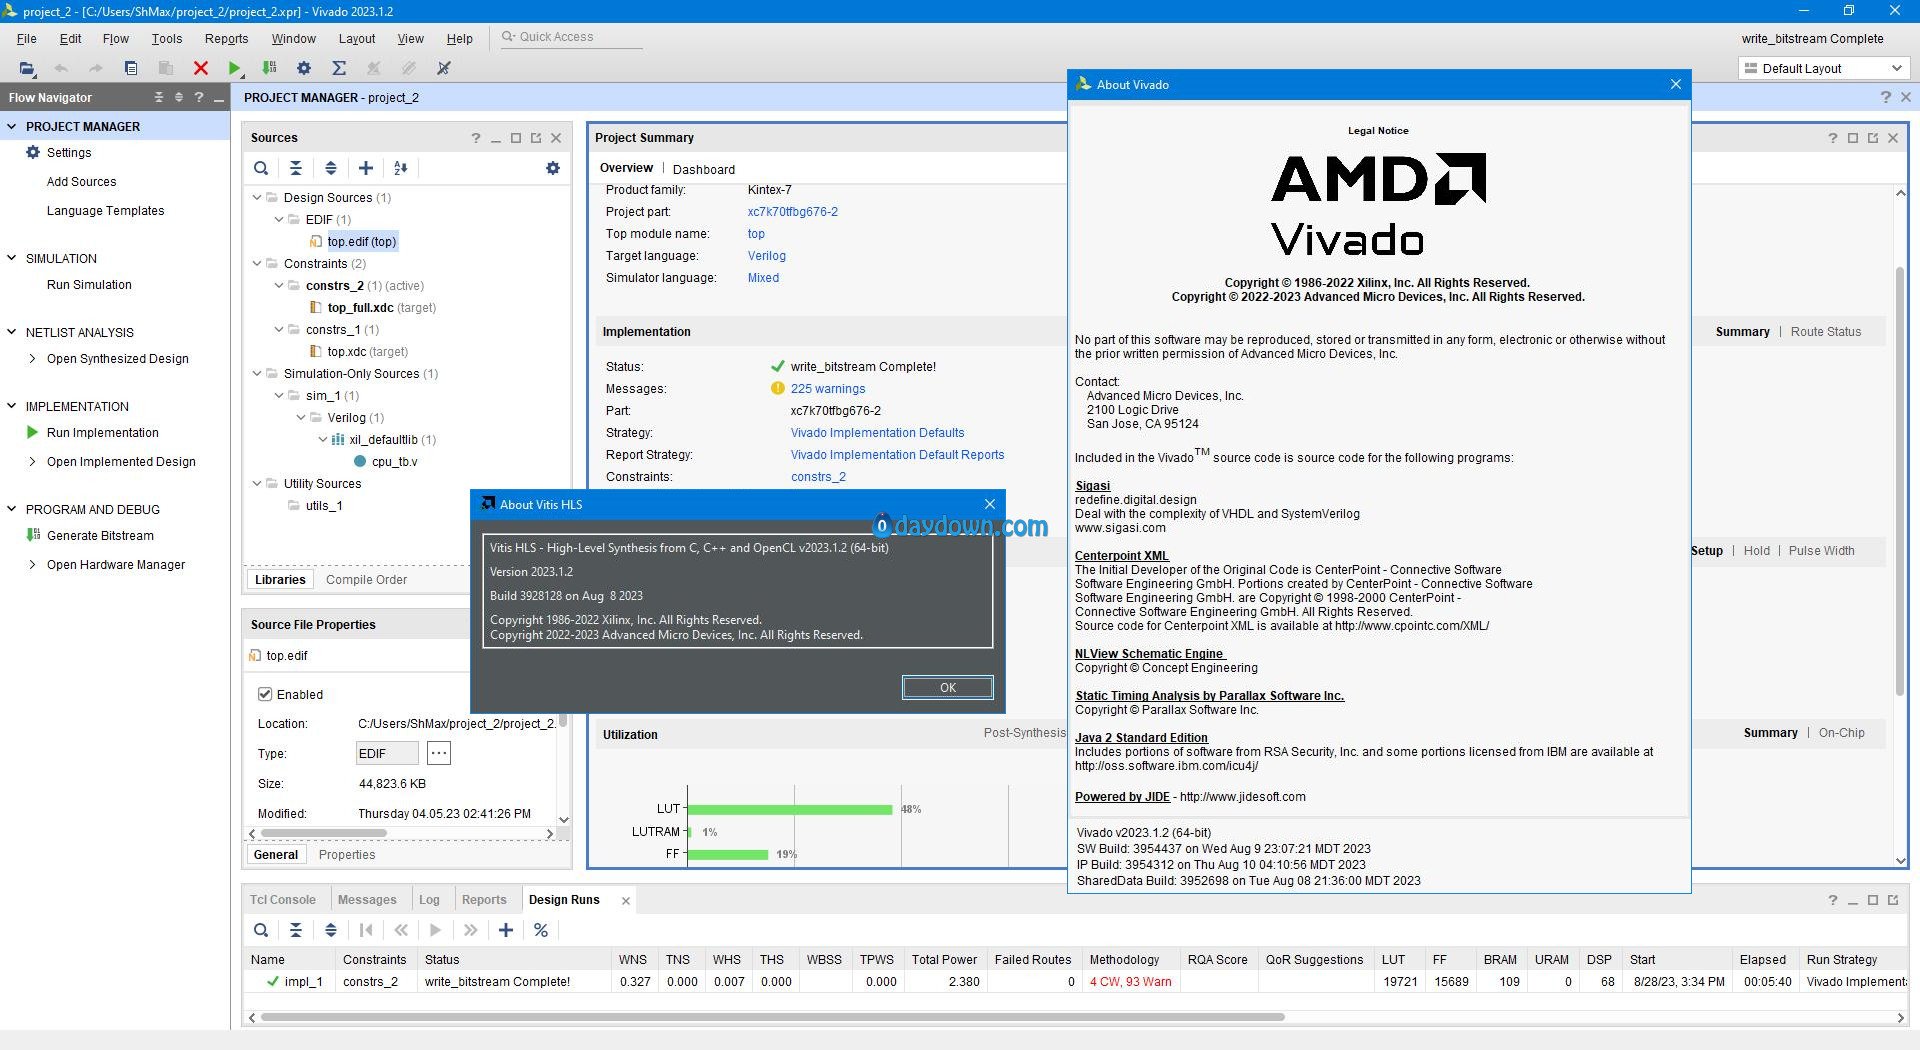Open the Reports menu
Viewport: 1920px width, 1050px height.
pyautogui.click(x=226, y=38)
